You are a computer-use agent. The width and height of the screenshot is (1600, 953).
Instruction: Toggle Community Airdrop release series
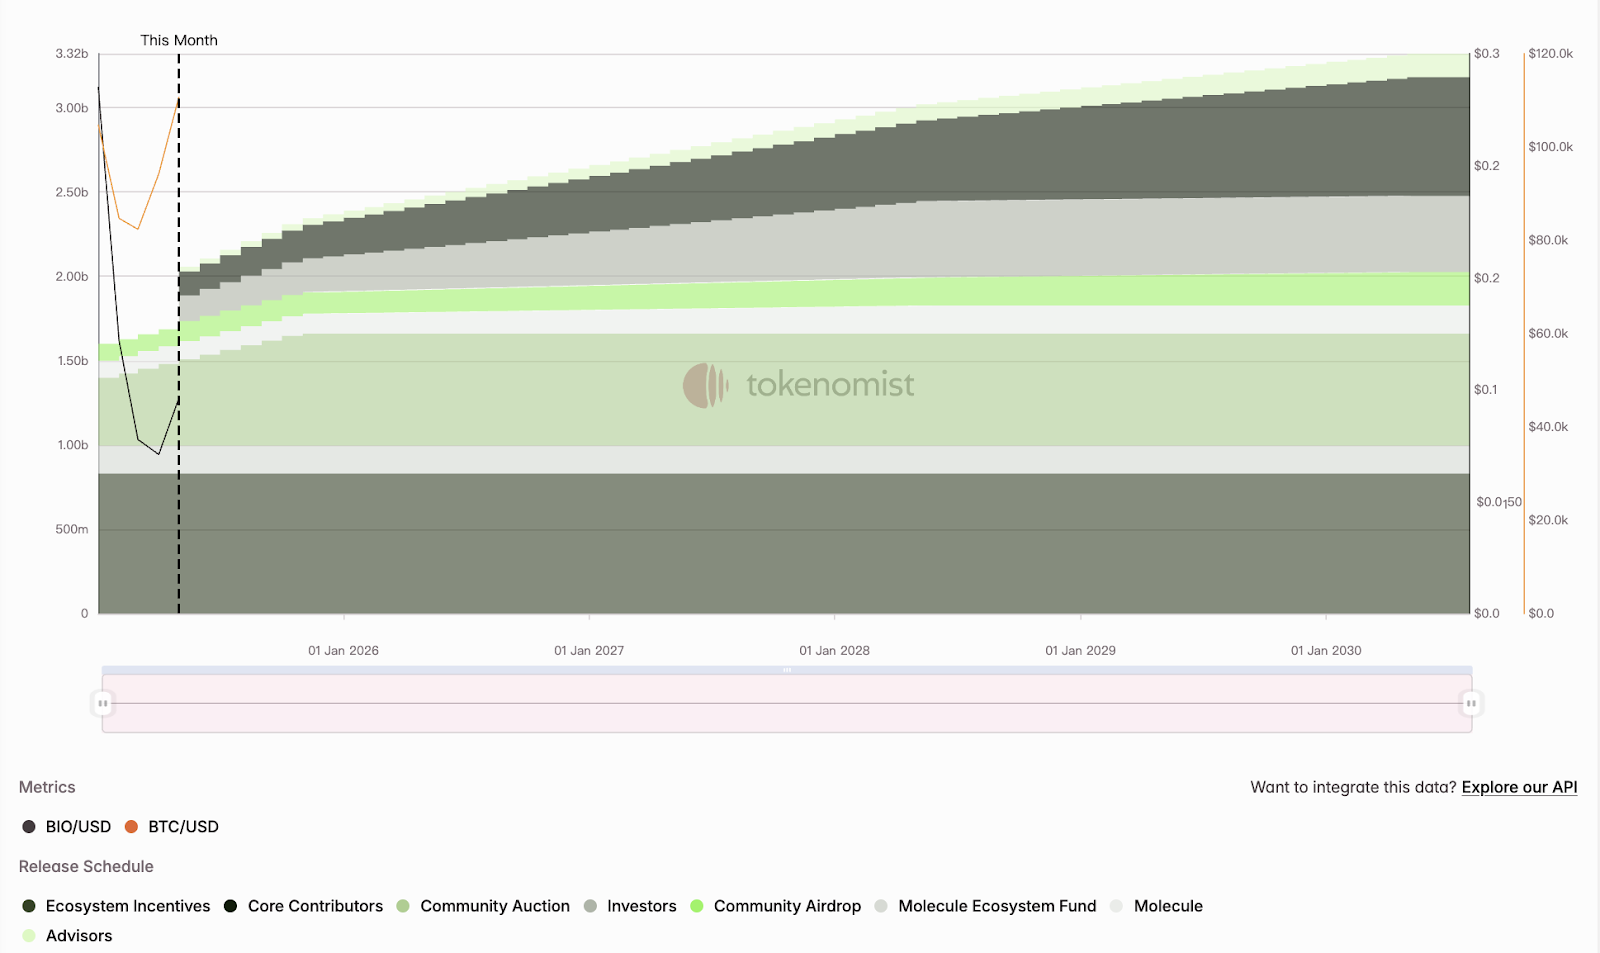point(775,906)
